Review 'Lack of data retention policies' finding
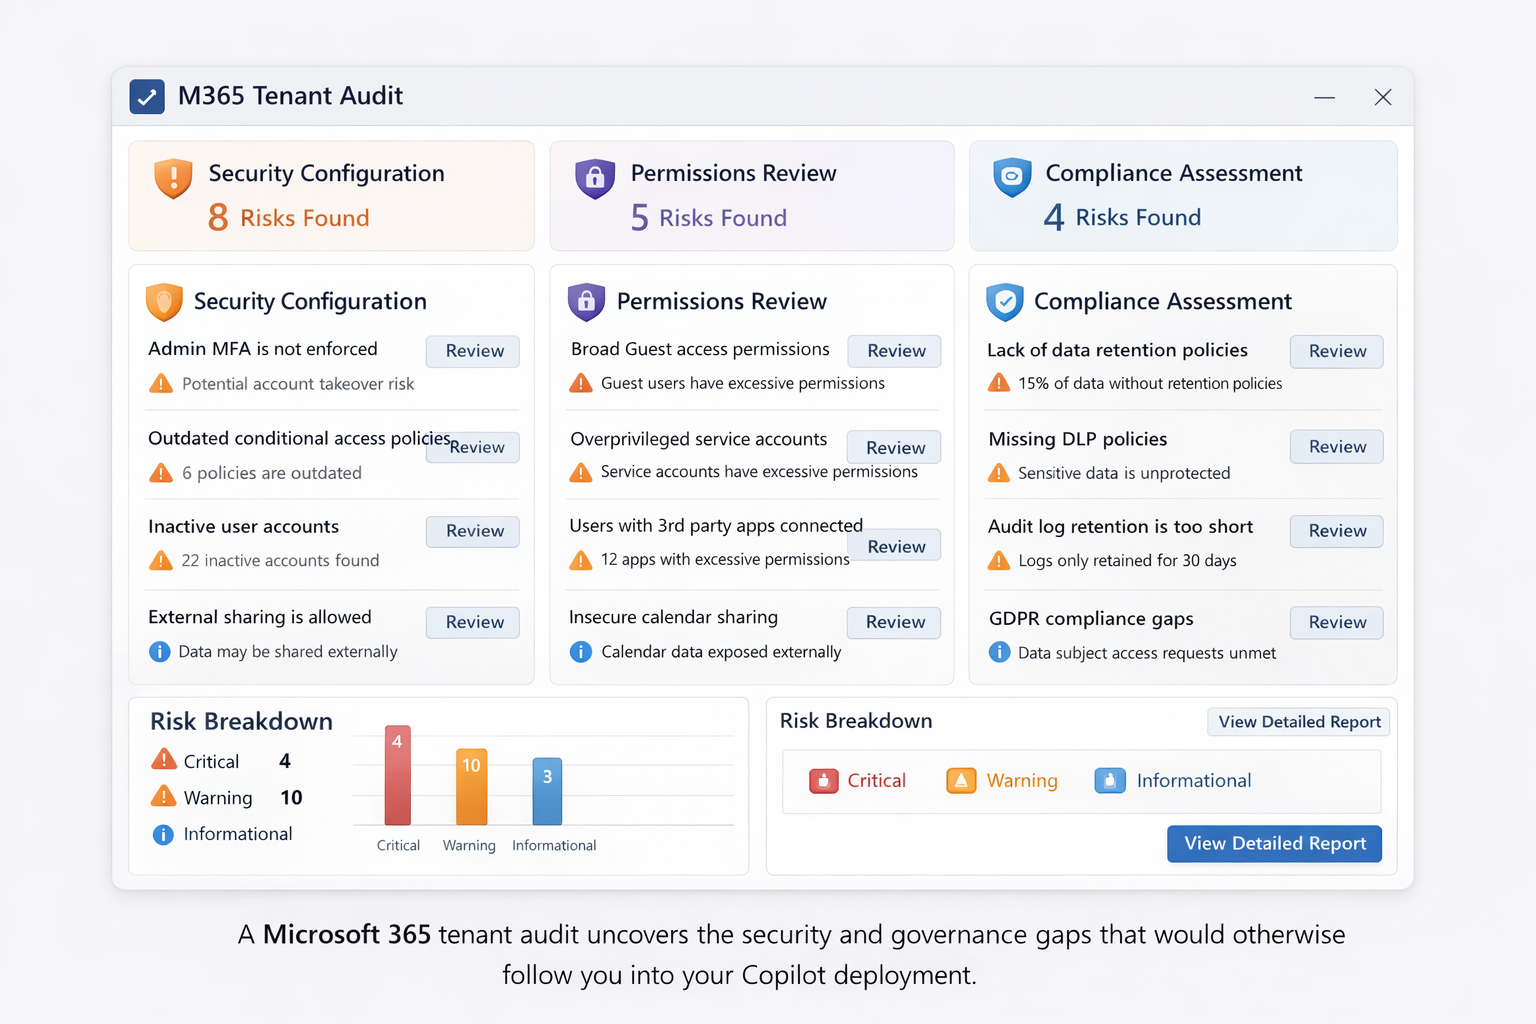Viewport: 1536px width, 1024px height. click(1337, 351)
